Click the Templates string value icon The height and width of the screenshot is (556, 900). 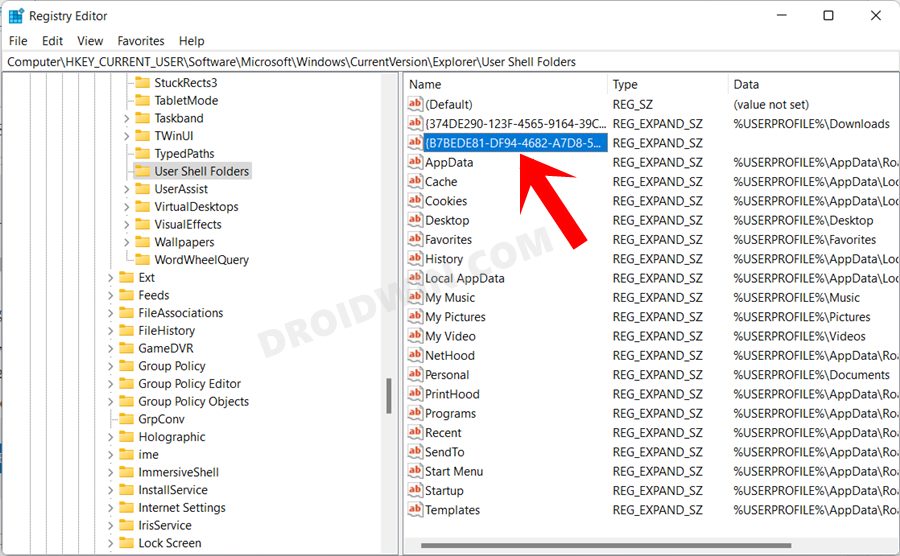click(x=415, y=510)
